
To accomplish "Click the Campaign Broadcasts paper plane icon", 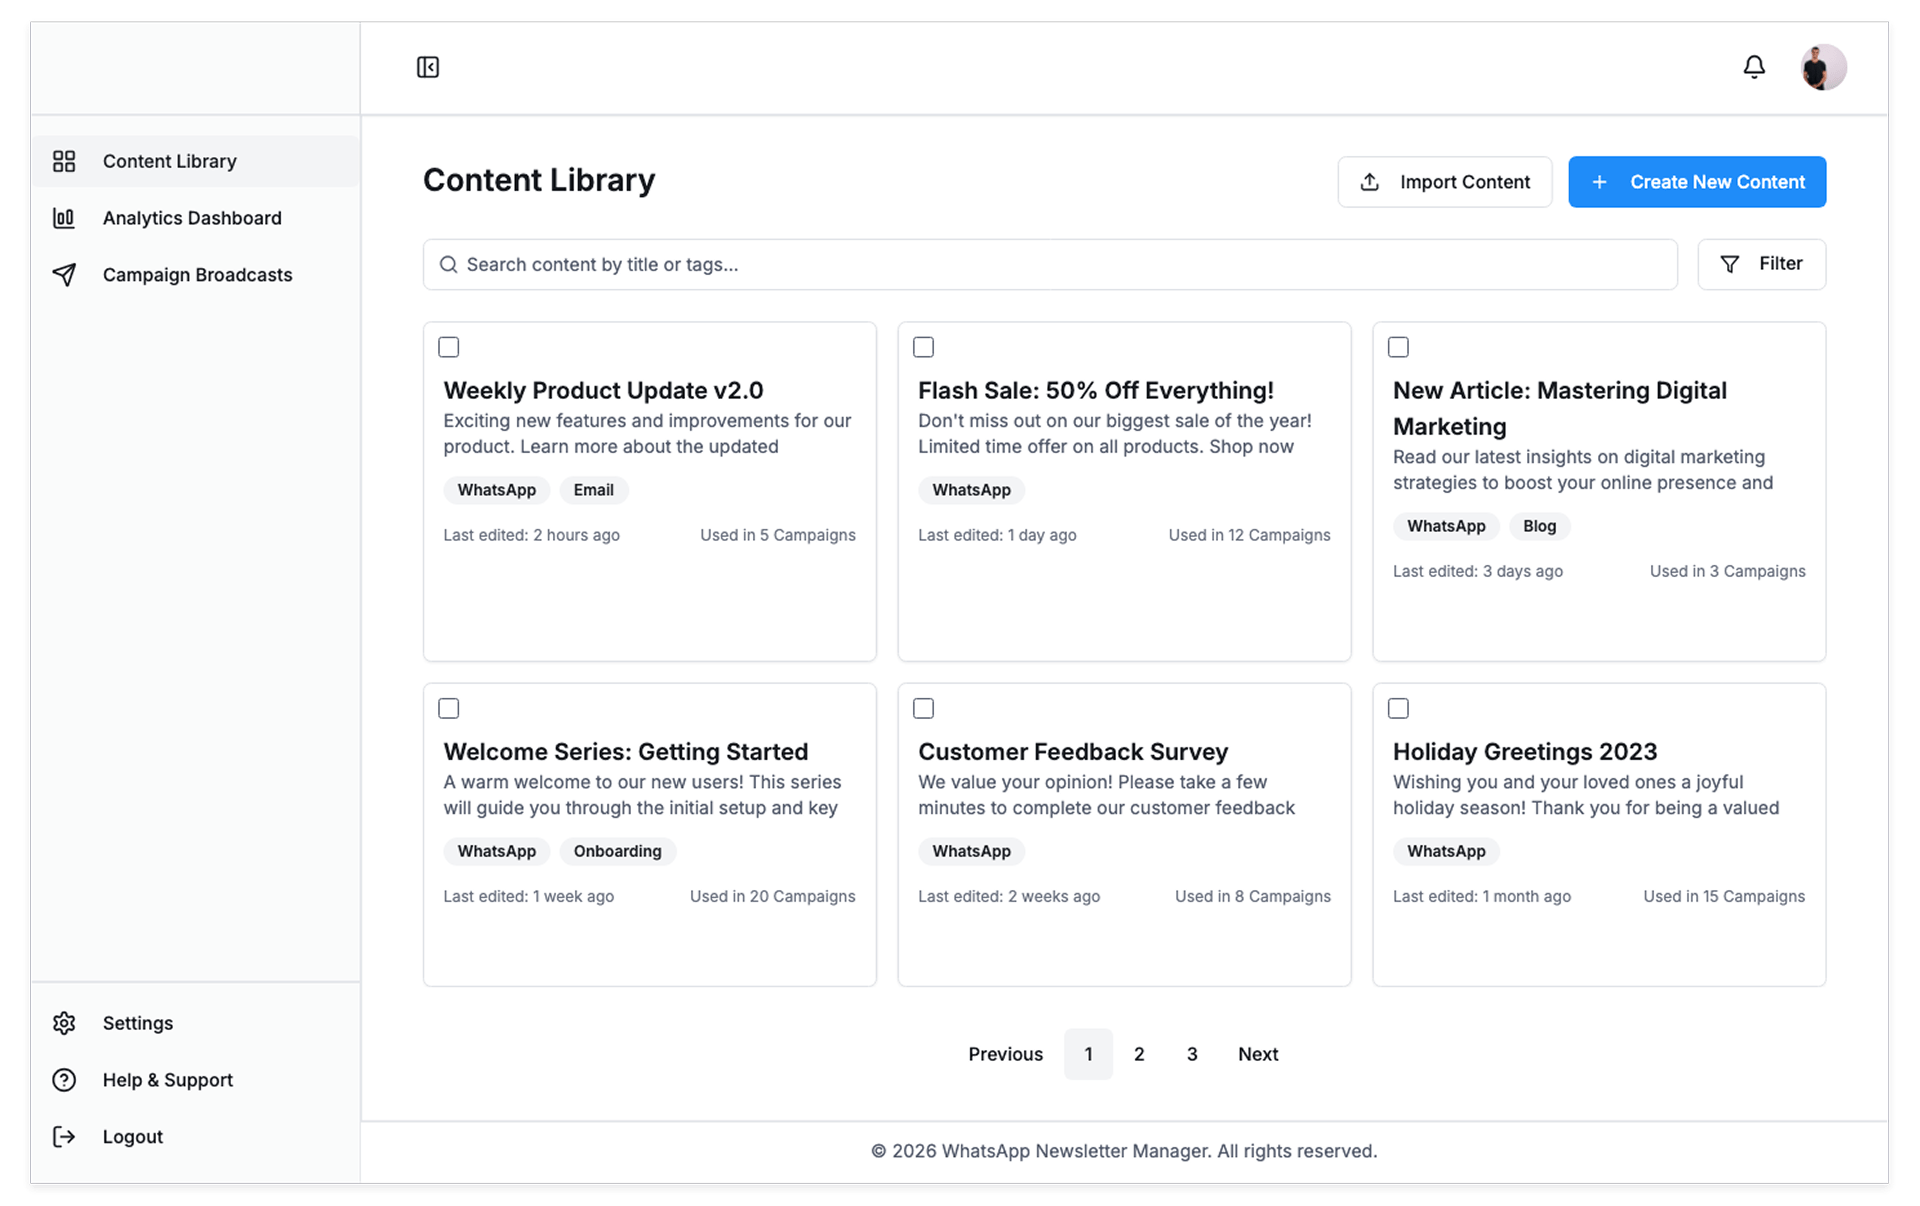I will tap(64, 275).
